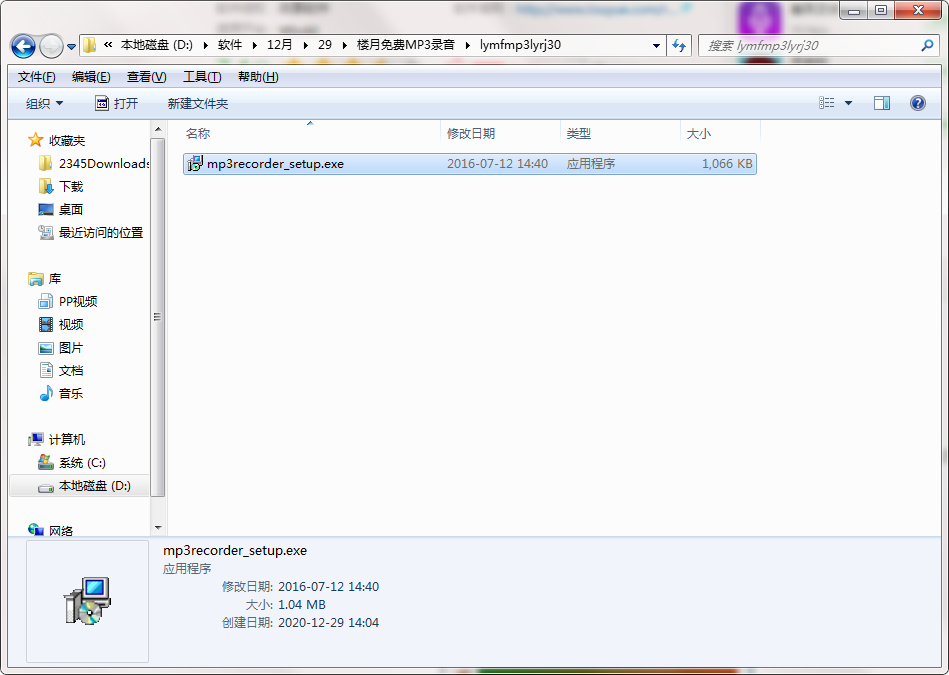Image resolution: width=949 pixels, height=675 pixels.
Task: Open breadcrumb folder 29
Action: tap(325, 45)
